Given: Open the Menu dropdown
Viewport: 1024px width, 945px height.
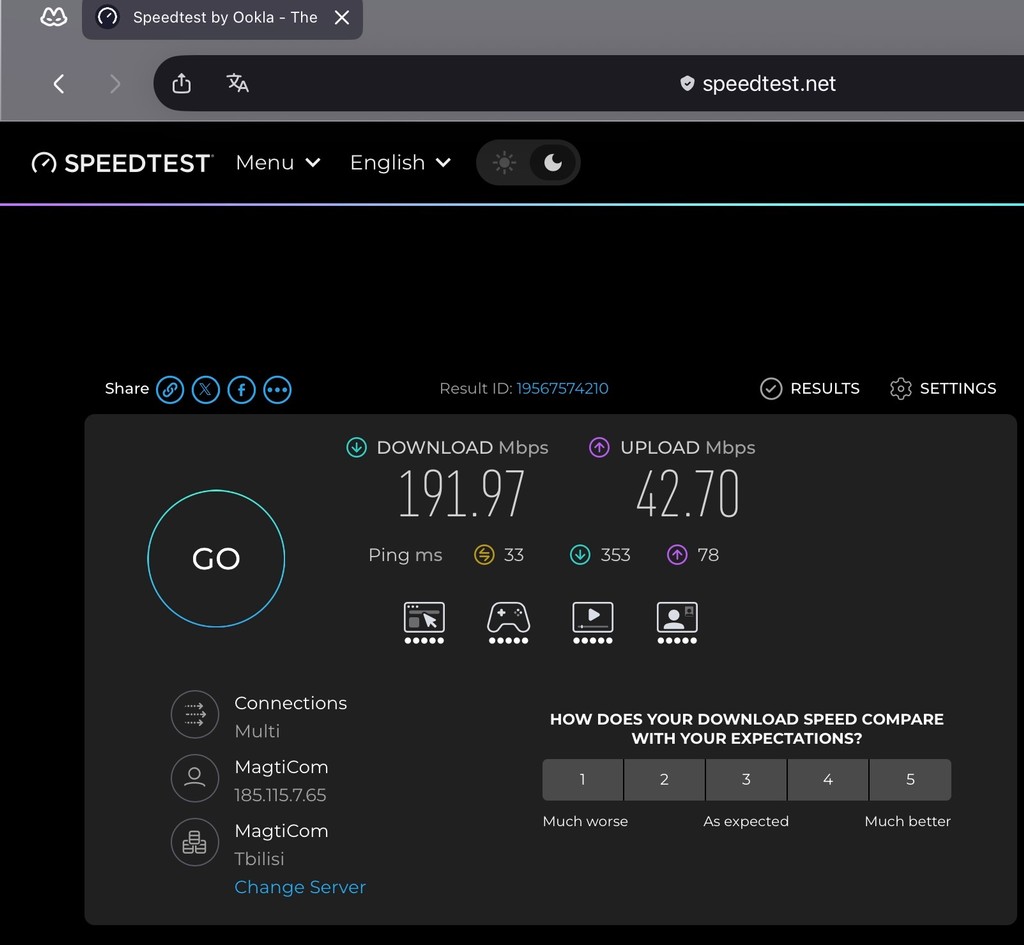Looking at the screenshot, I should tap(278, 163).
